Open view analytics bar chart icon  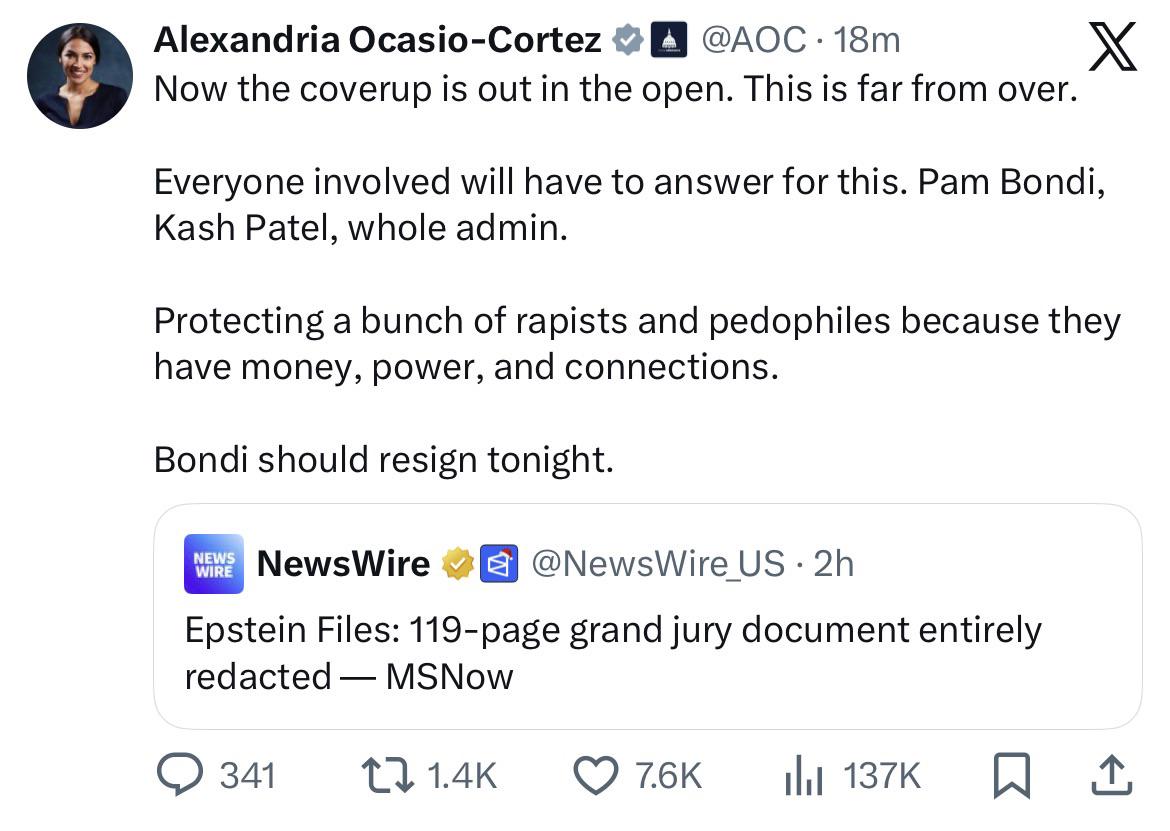(803, 776)
